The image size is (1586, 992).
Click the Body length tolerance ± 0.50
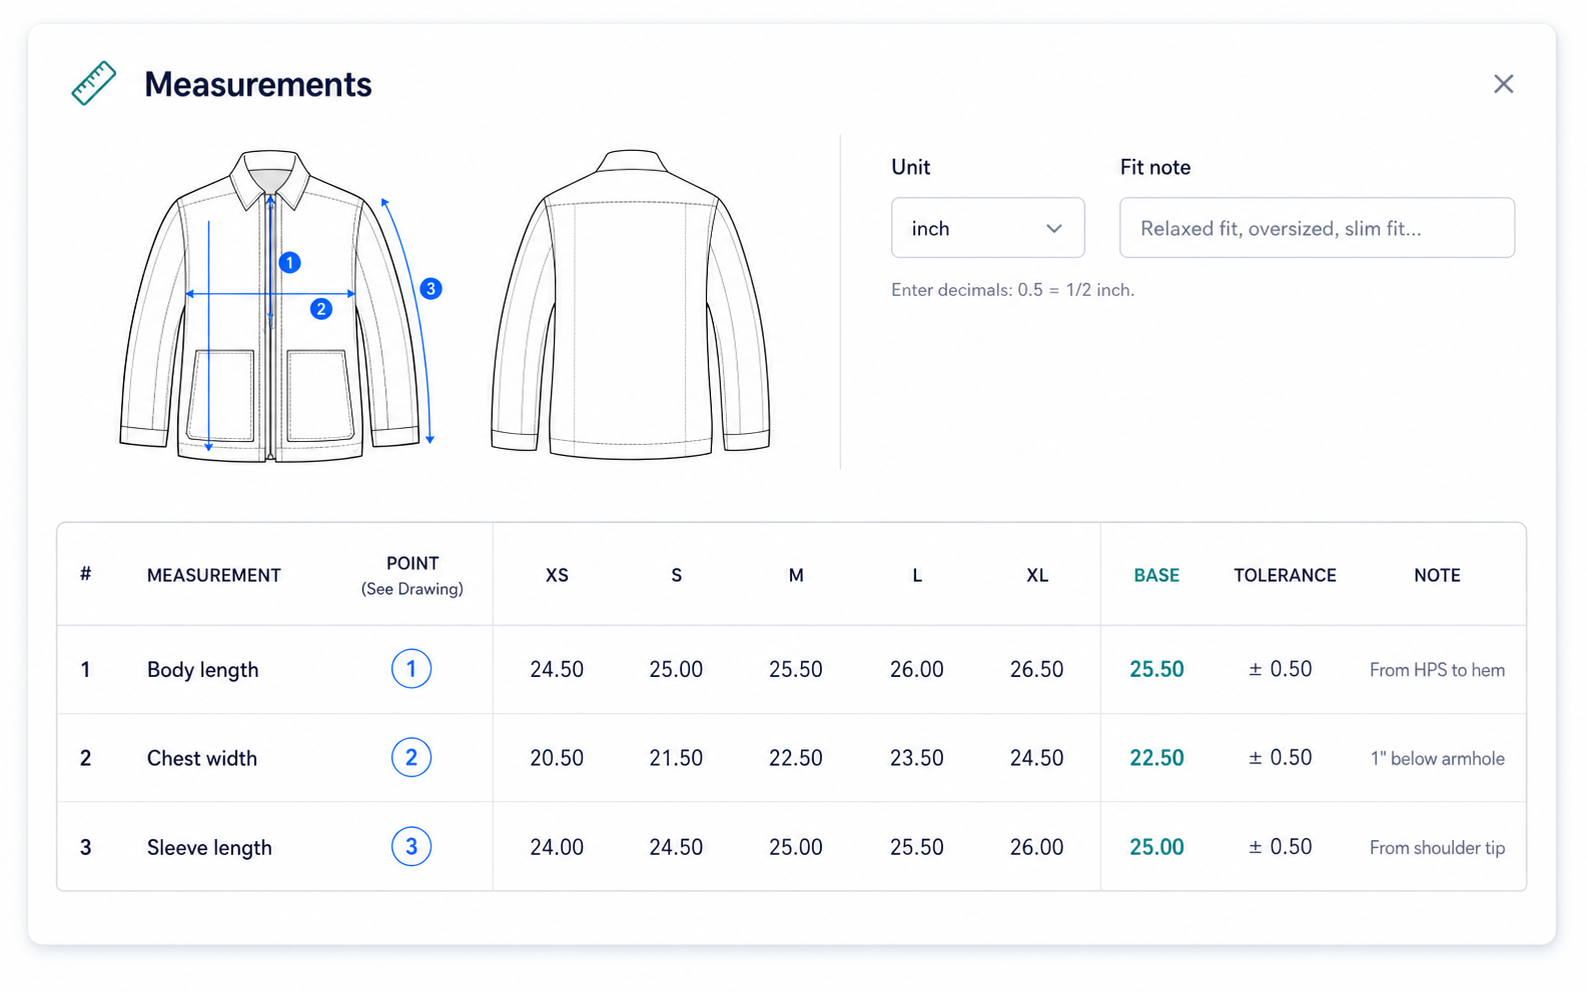[x=1280, y=669]
